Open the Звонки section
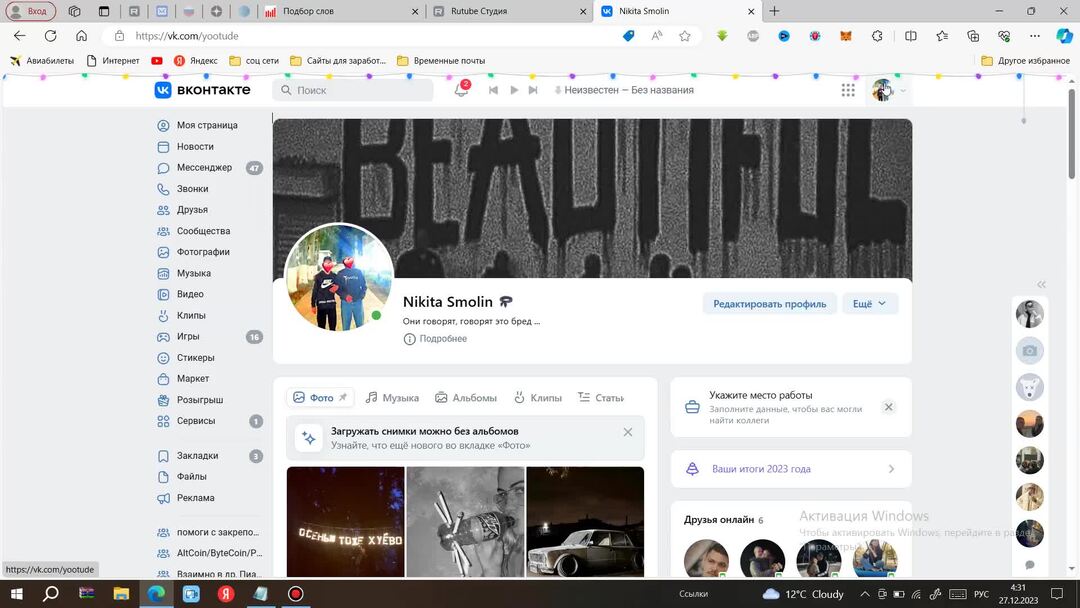The height and width of the screenshot is (608, 1080). pyautogui.click(x=183, y=189)
